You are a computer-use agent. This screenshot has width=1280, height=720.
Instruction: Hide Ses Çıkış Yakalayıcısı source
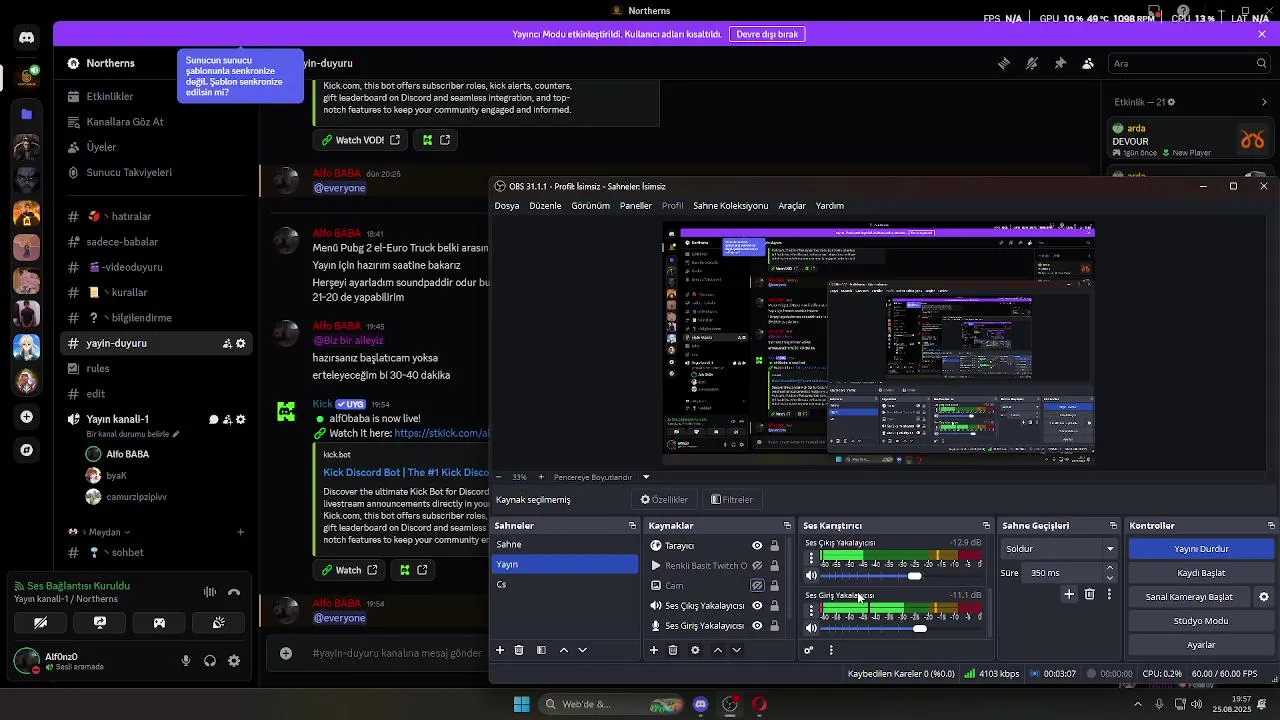pos(757,606)
